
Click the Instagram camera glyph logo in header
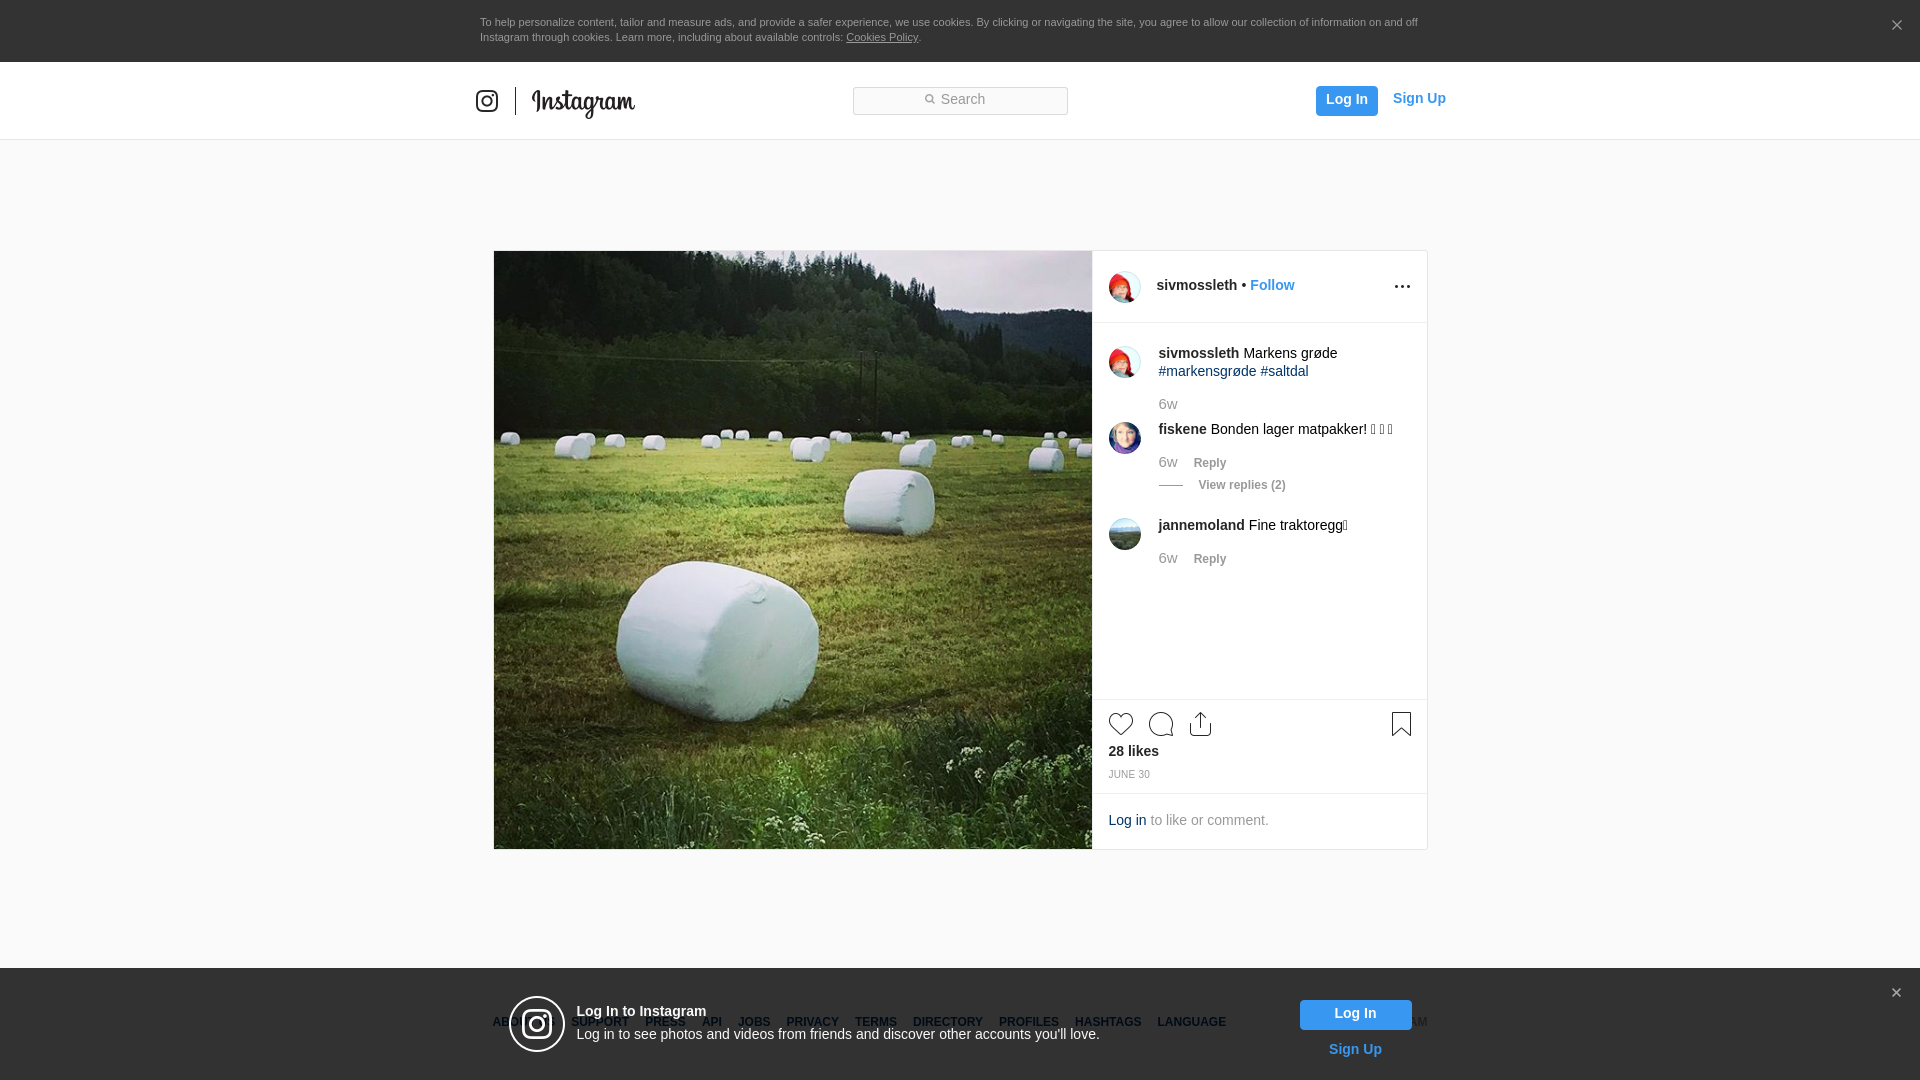tap(487, 101)
